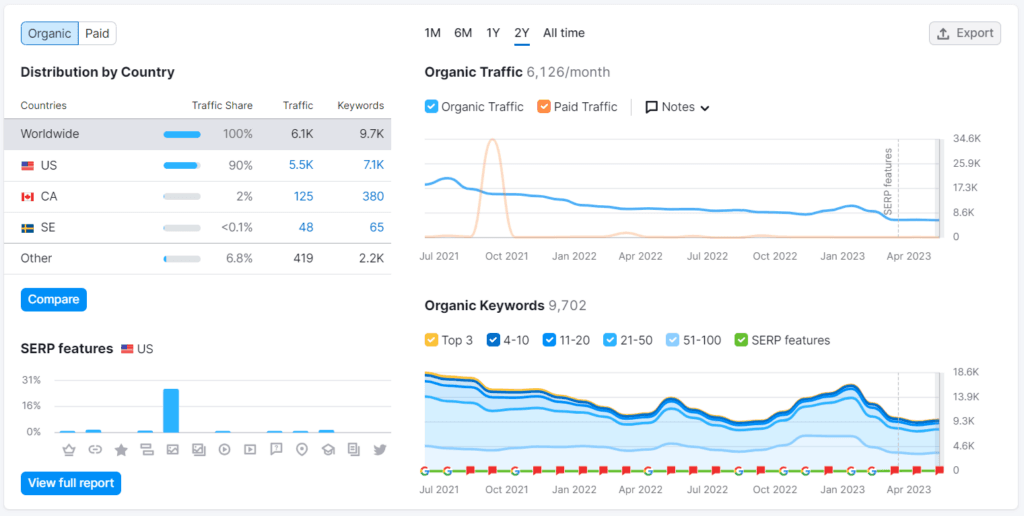Click the square play Featured video icon

coord(250,449)
